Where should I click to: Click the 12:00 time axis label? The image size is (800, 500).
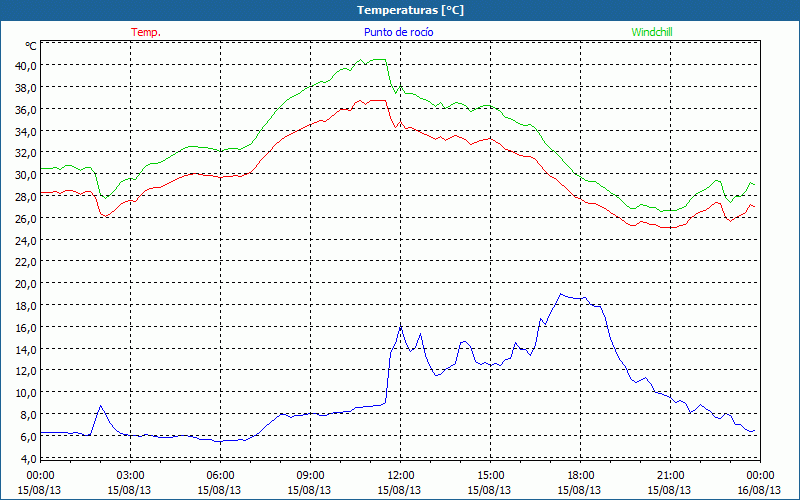tap(401, 476)
